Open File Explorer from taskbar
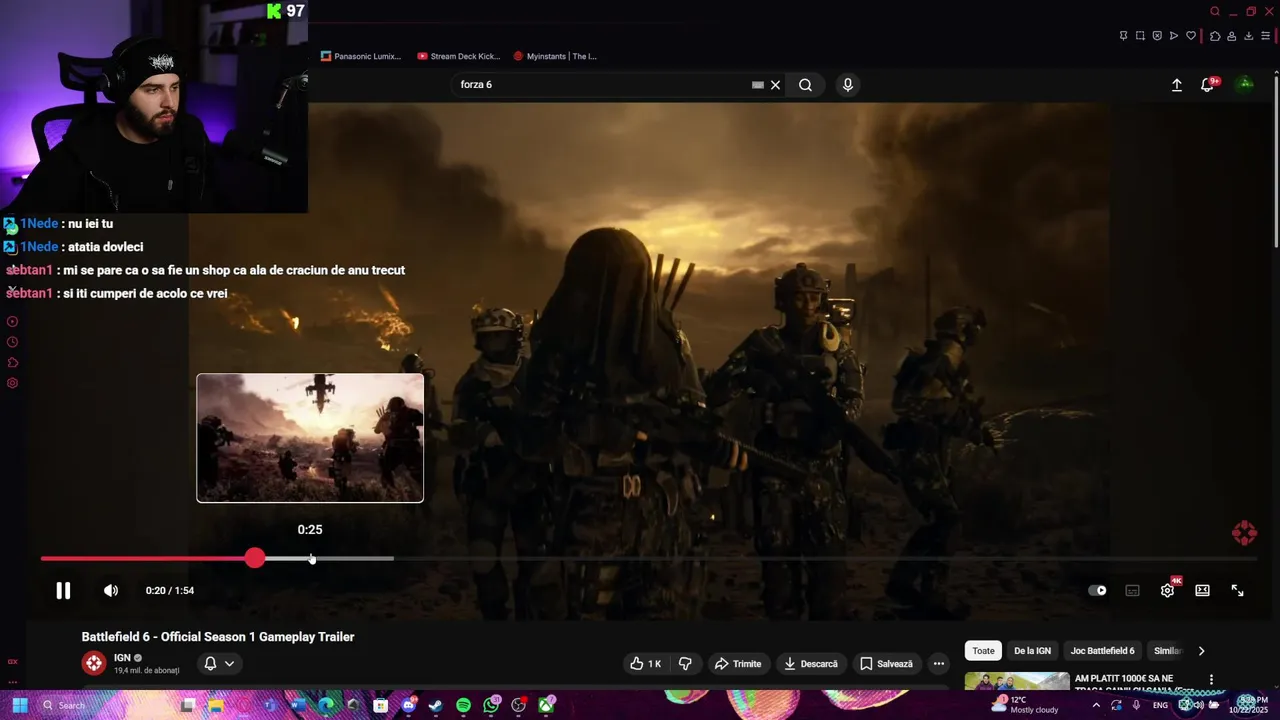 tap(215, 705)
